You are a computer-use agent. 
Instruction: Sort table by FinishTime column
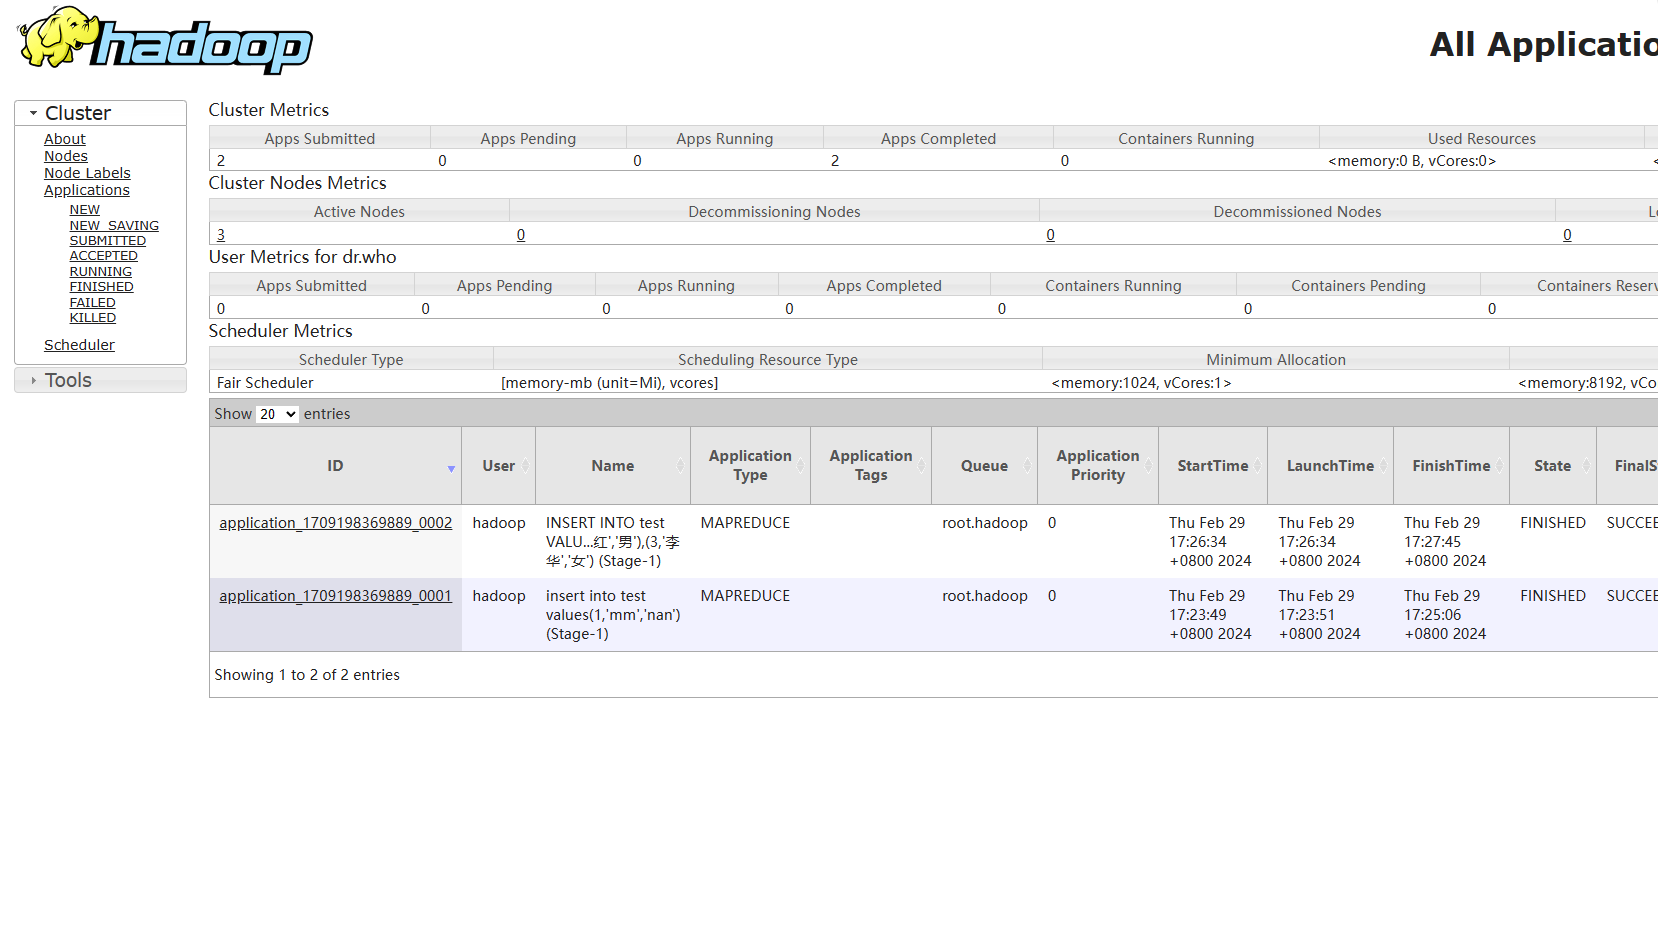pos(1450,466)
